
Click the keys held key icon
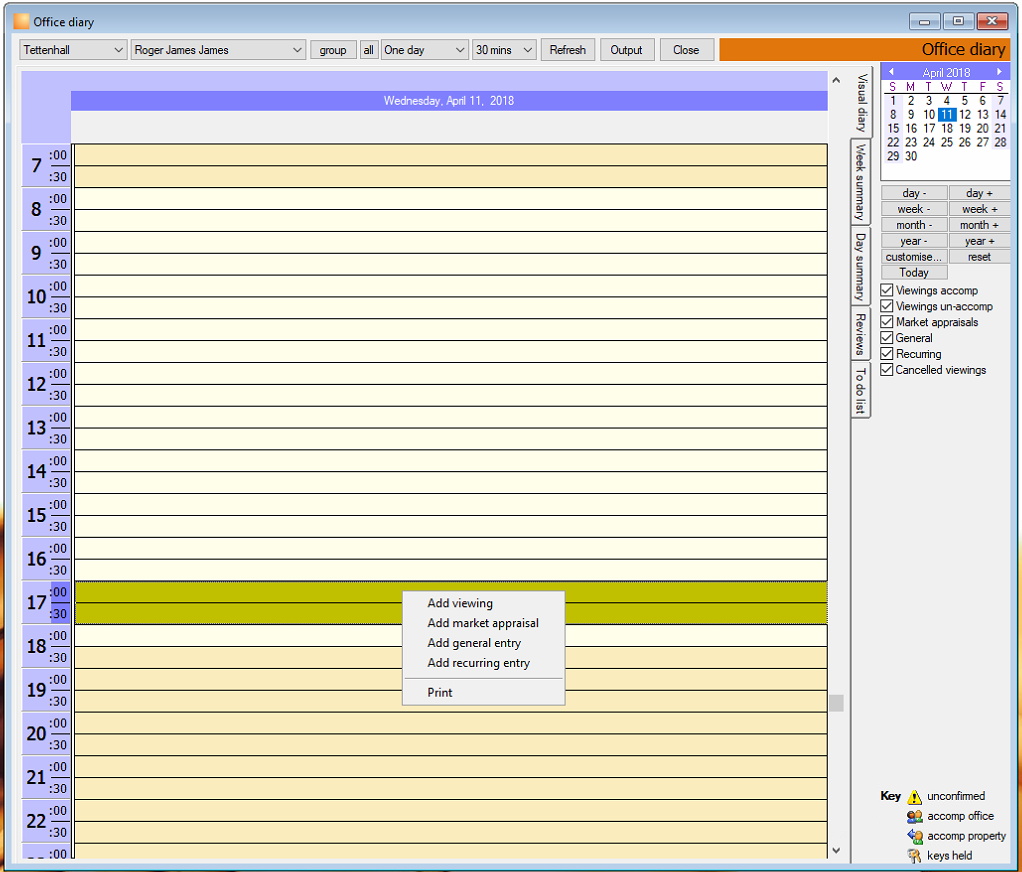point(914,856)
